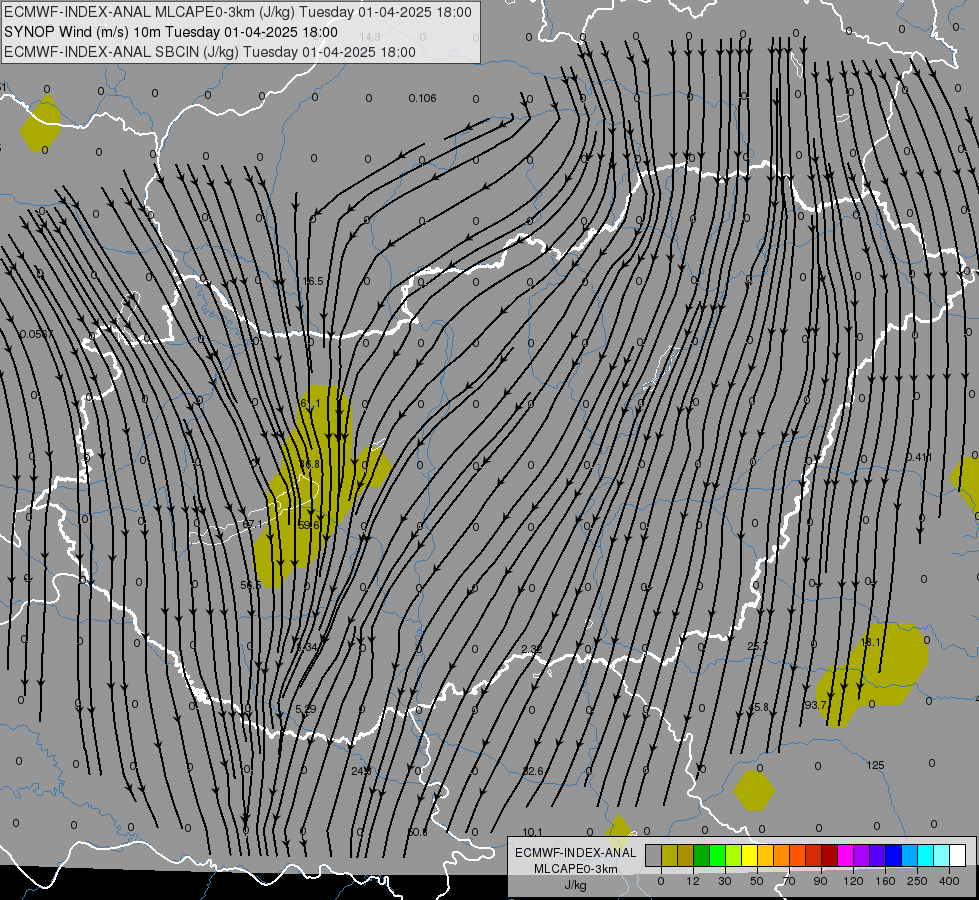Click the legend tick label 12

click(x=692, y=881)
